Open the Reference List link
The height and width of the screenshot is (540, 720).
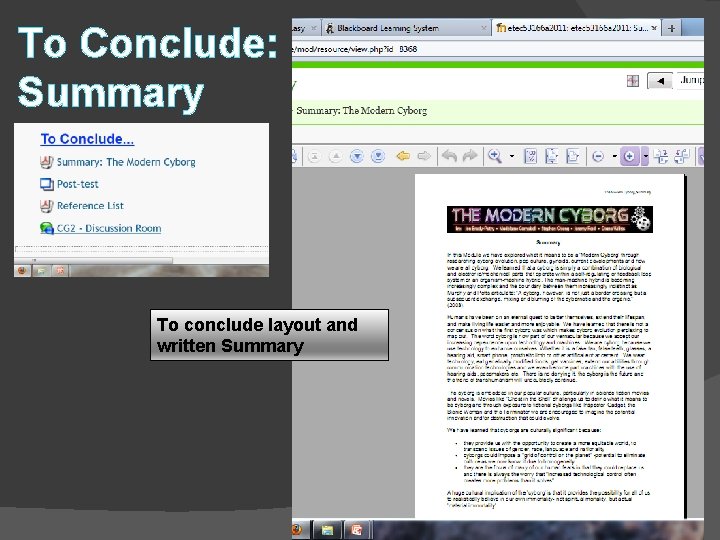tap(90, 206)
